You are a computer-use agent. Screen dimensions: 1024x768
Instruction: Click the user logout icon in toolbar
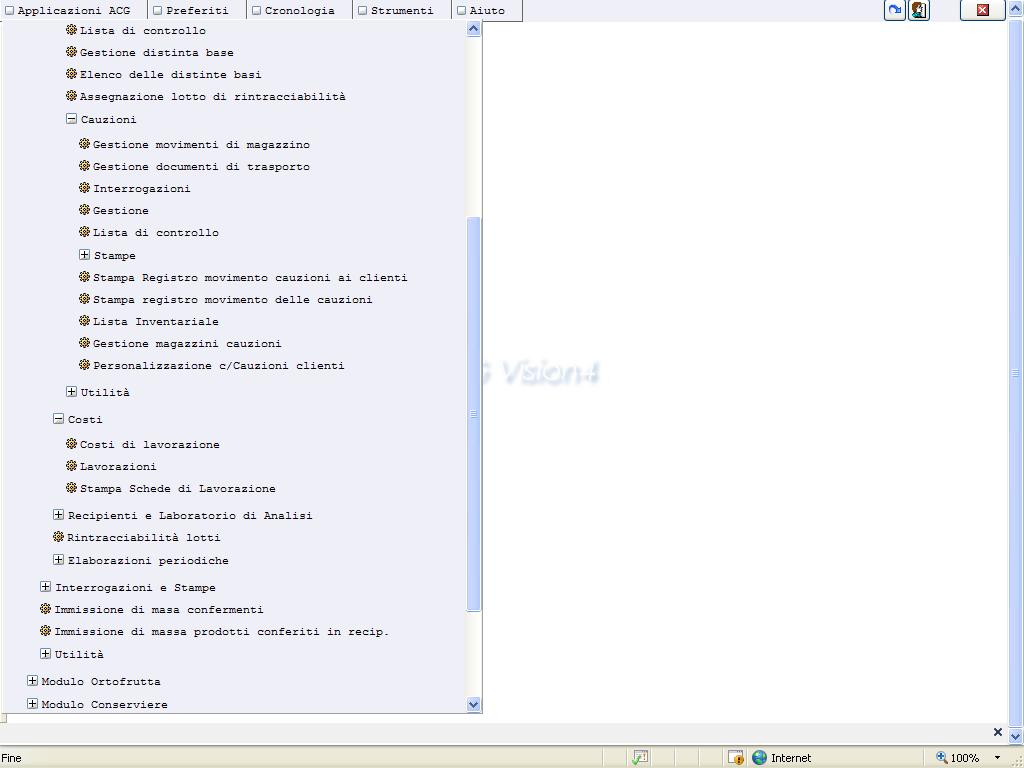[x=918, y=10]
